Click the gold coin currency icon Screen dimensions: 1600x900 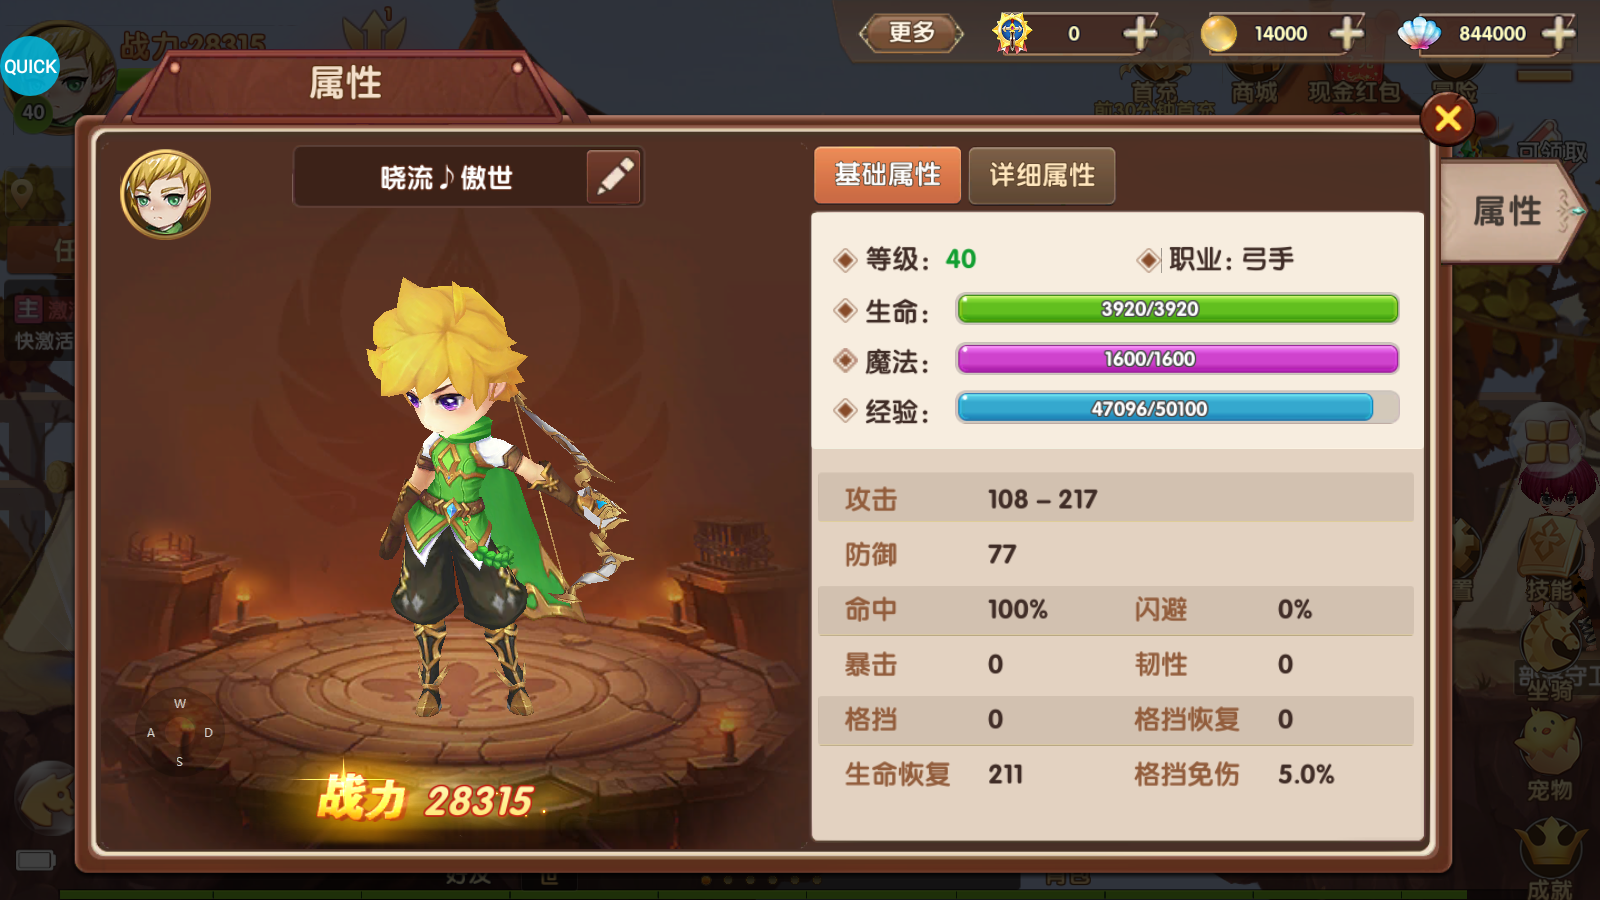point(1218,33)
